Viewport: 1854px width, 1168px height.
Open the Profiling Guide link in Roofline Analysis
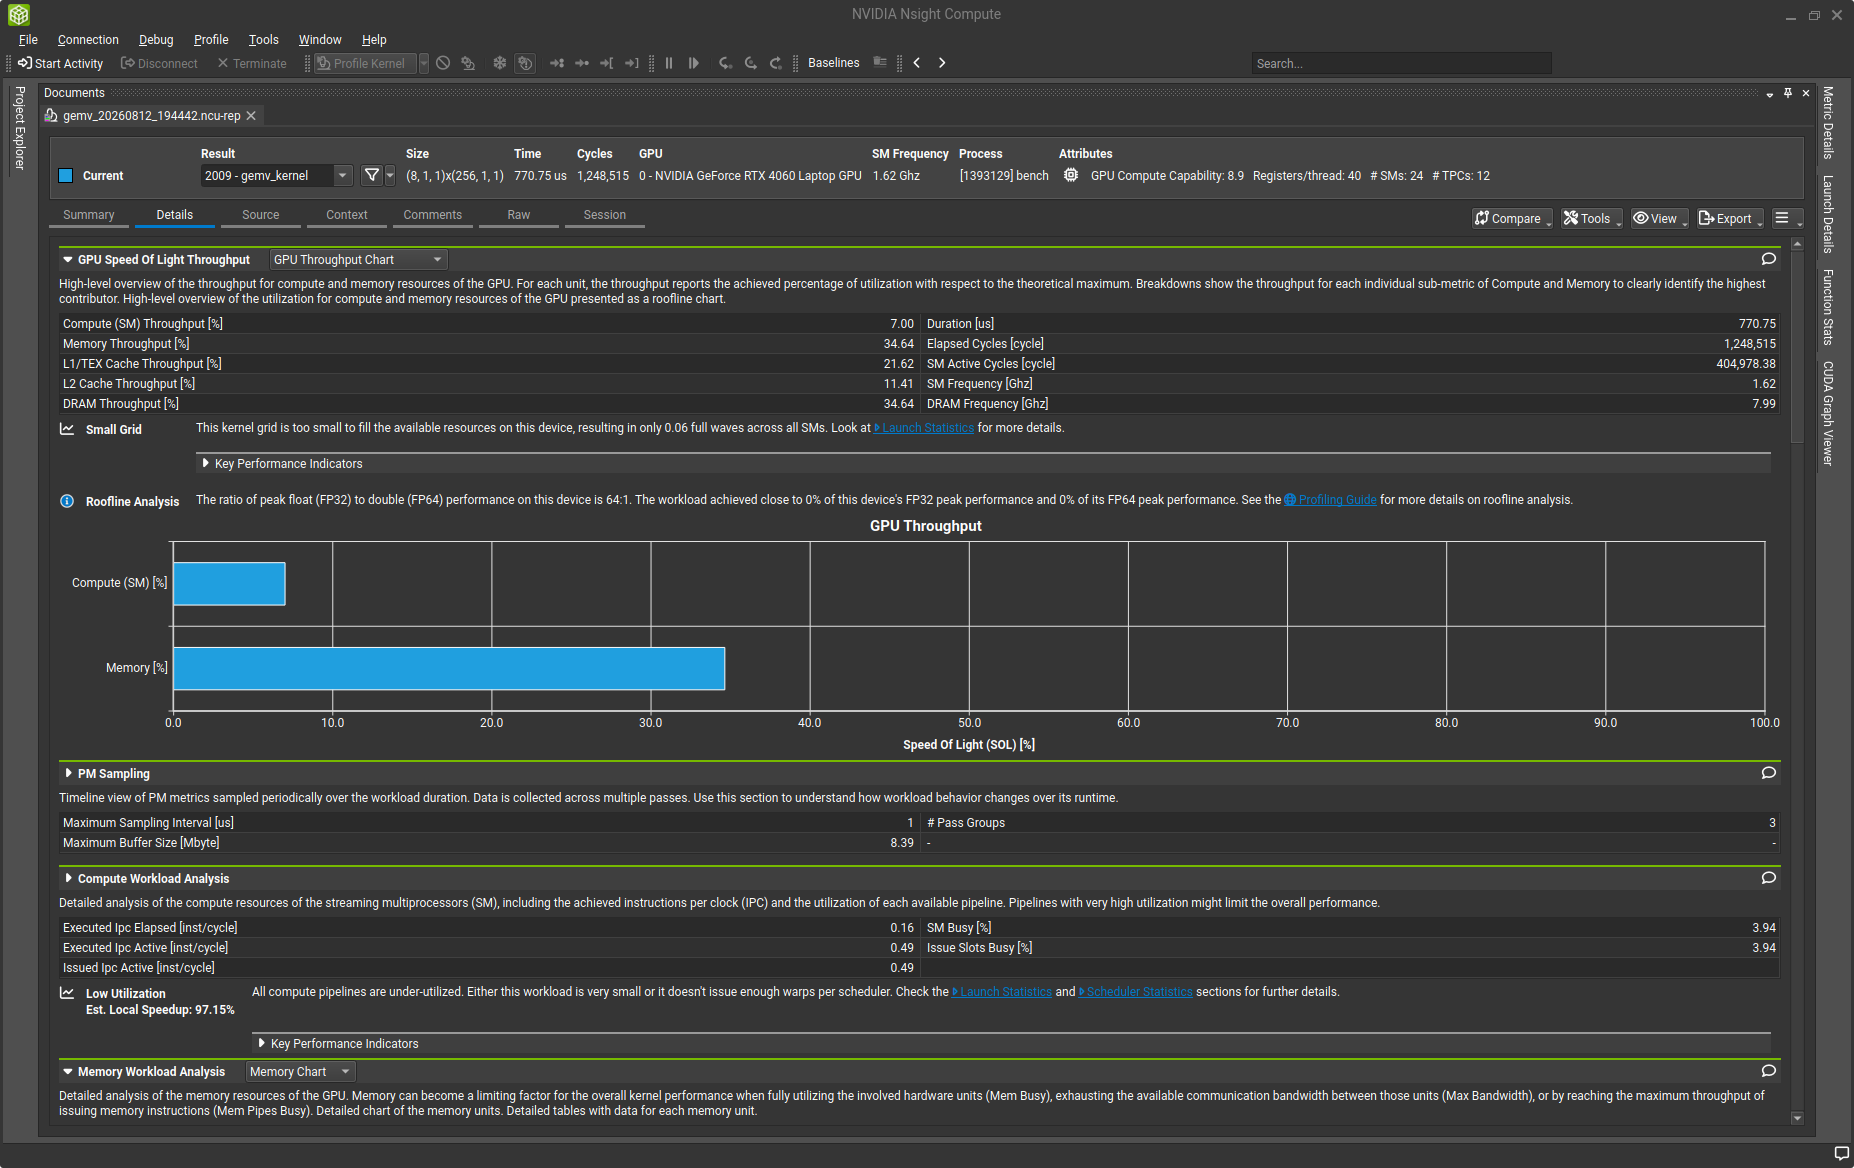click(1331, 500)
